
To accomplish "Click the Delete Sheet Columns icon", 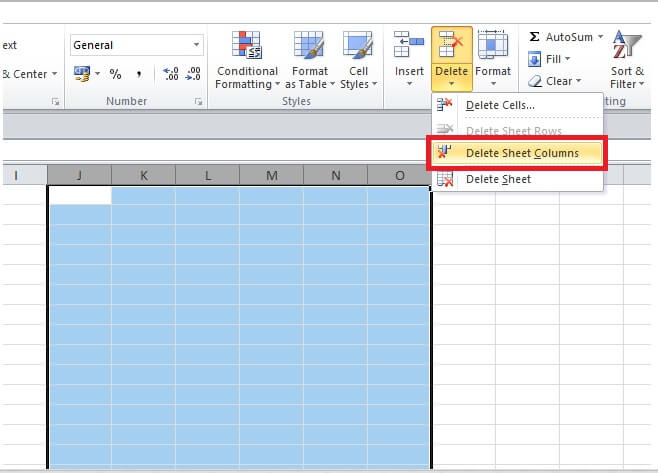I will pyautogui.click(x=444, y=152).
